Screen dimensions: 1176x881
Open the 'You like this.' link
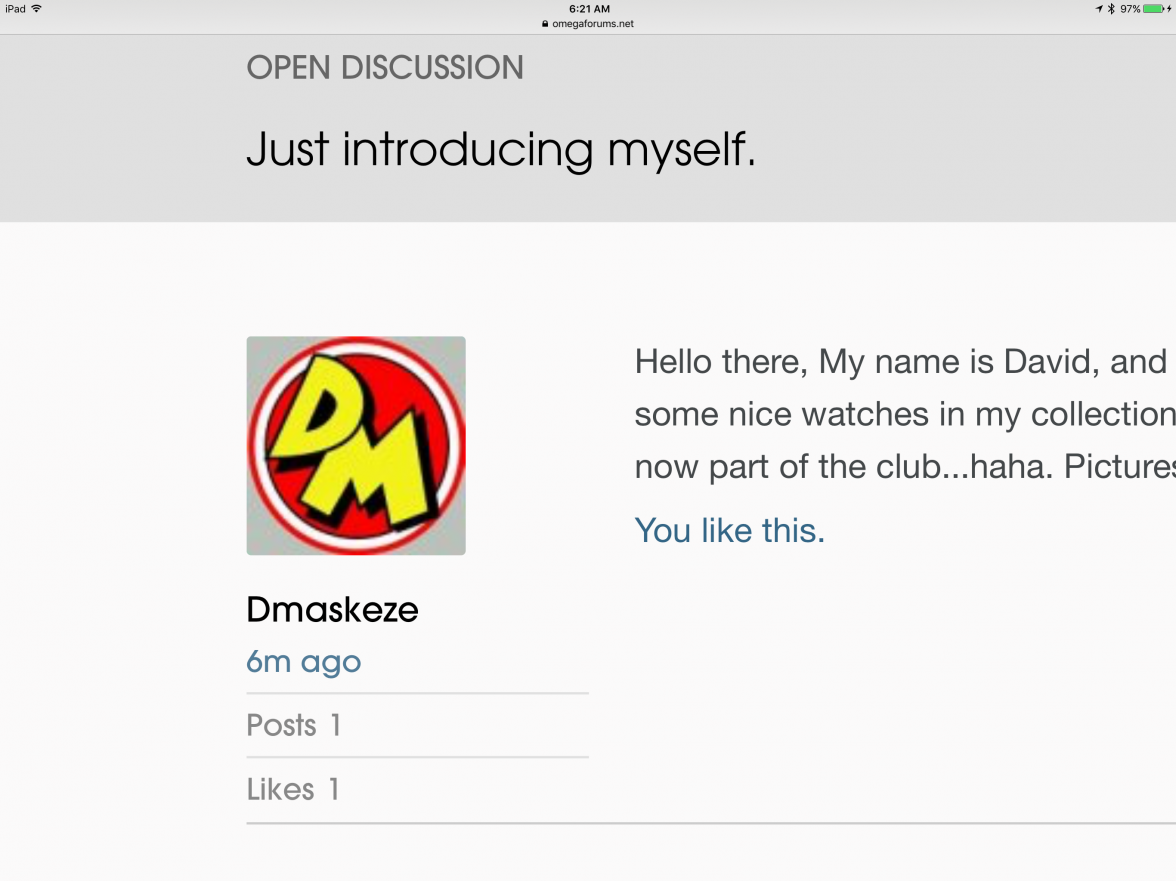pyautogui.click(x=729, y=530)
